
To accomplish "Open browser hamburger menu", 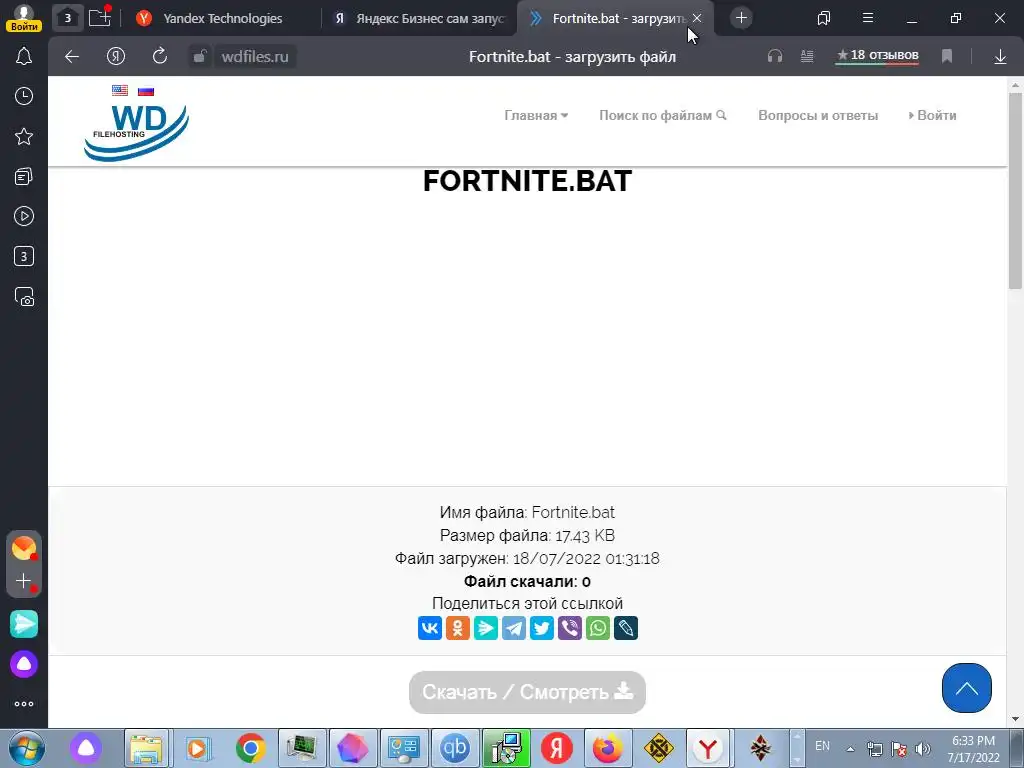I will pos(868,18).
